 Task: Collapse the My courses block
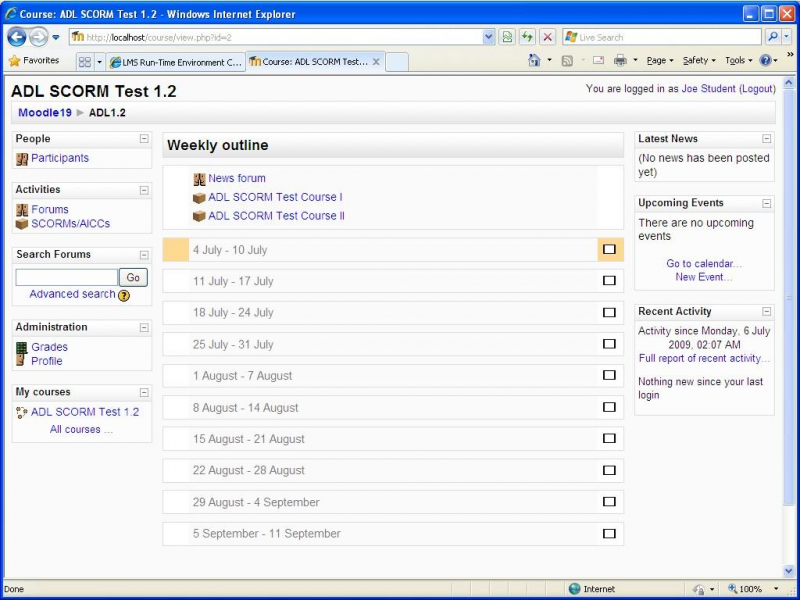pyautogui.click(x=144, y=393)
